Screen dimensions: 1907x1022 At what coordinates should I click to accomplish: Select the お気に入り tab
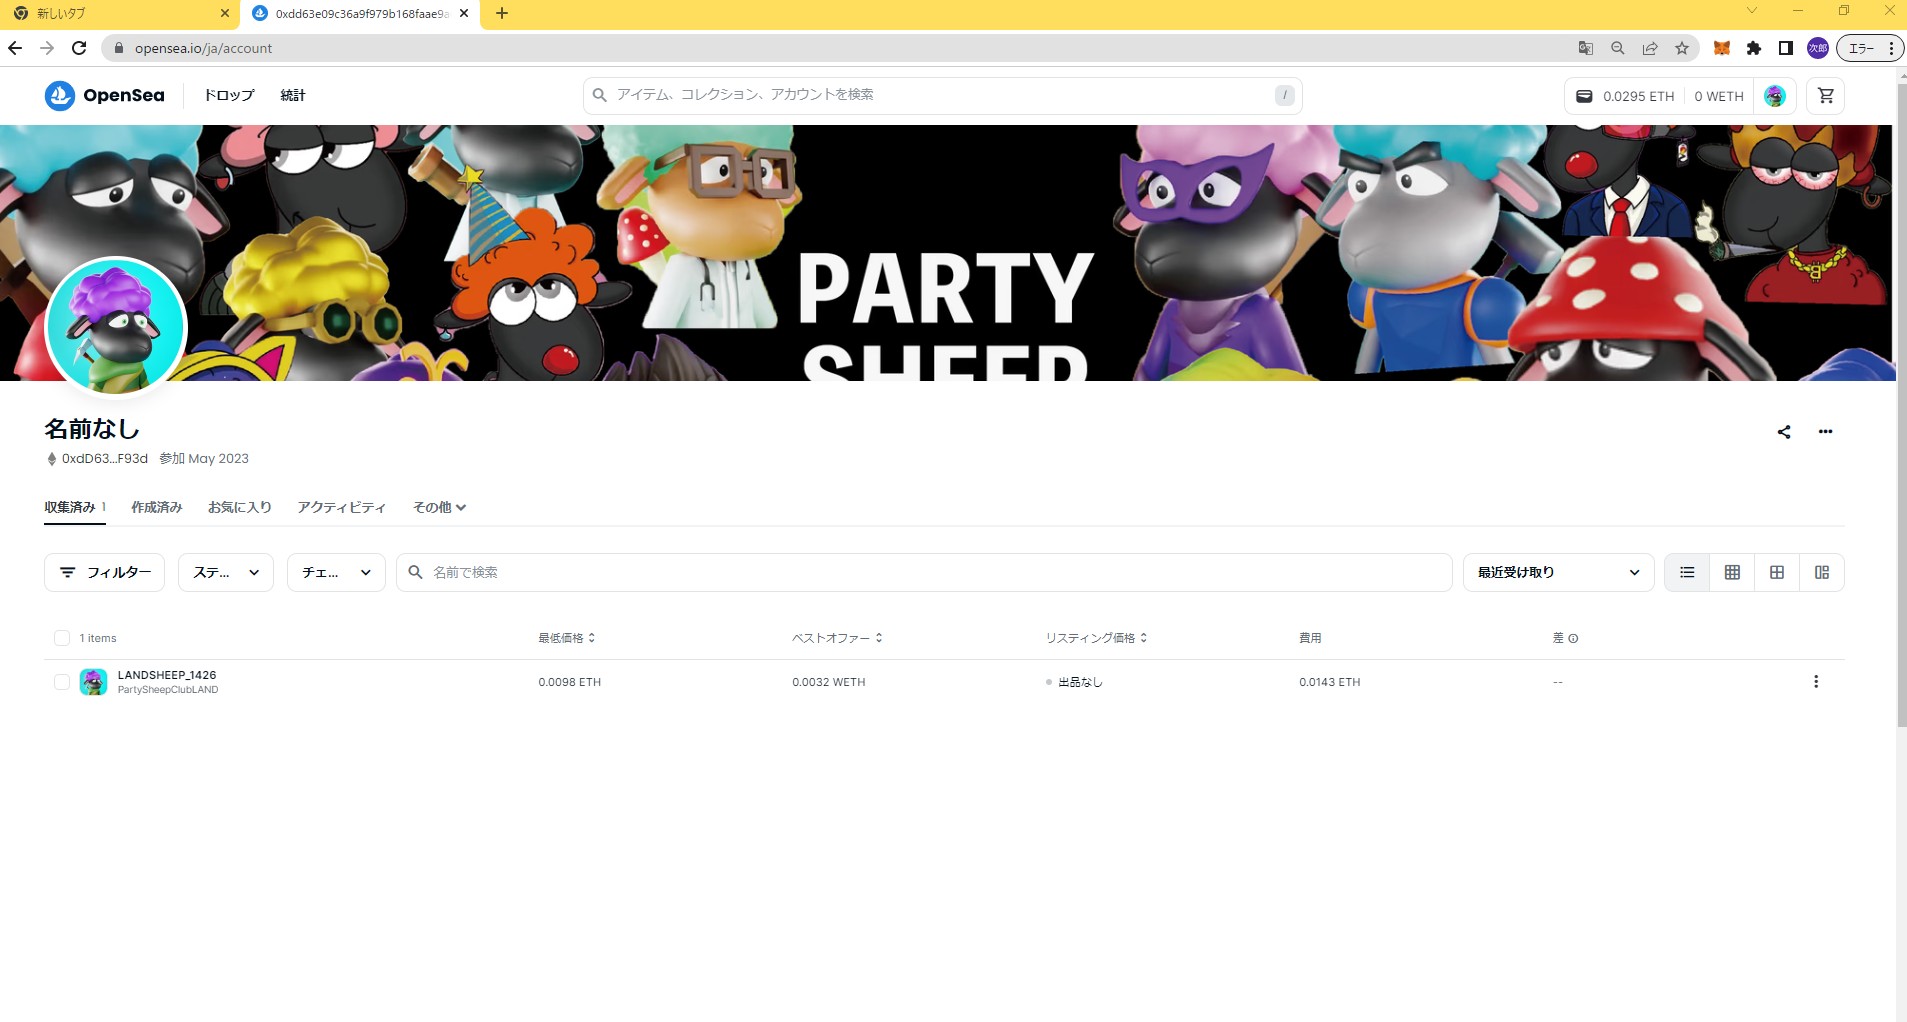pos(240,507)
